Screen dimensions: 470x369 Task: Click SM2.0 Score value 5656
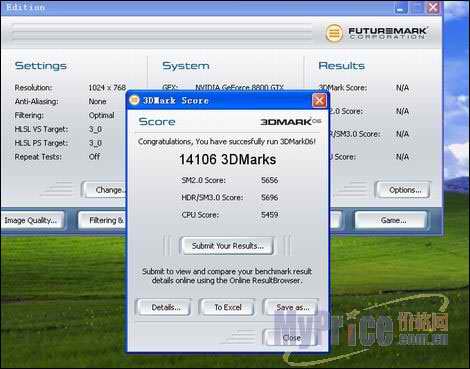(x=269, y=180)
